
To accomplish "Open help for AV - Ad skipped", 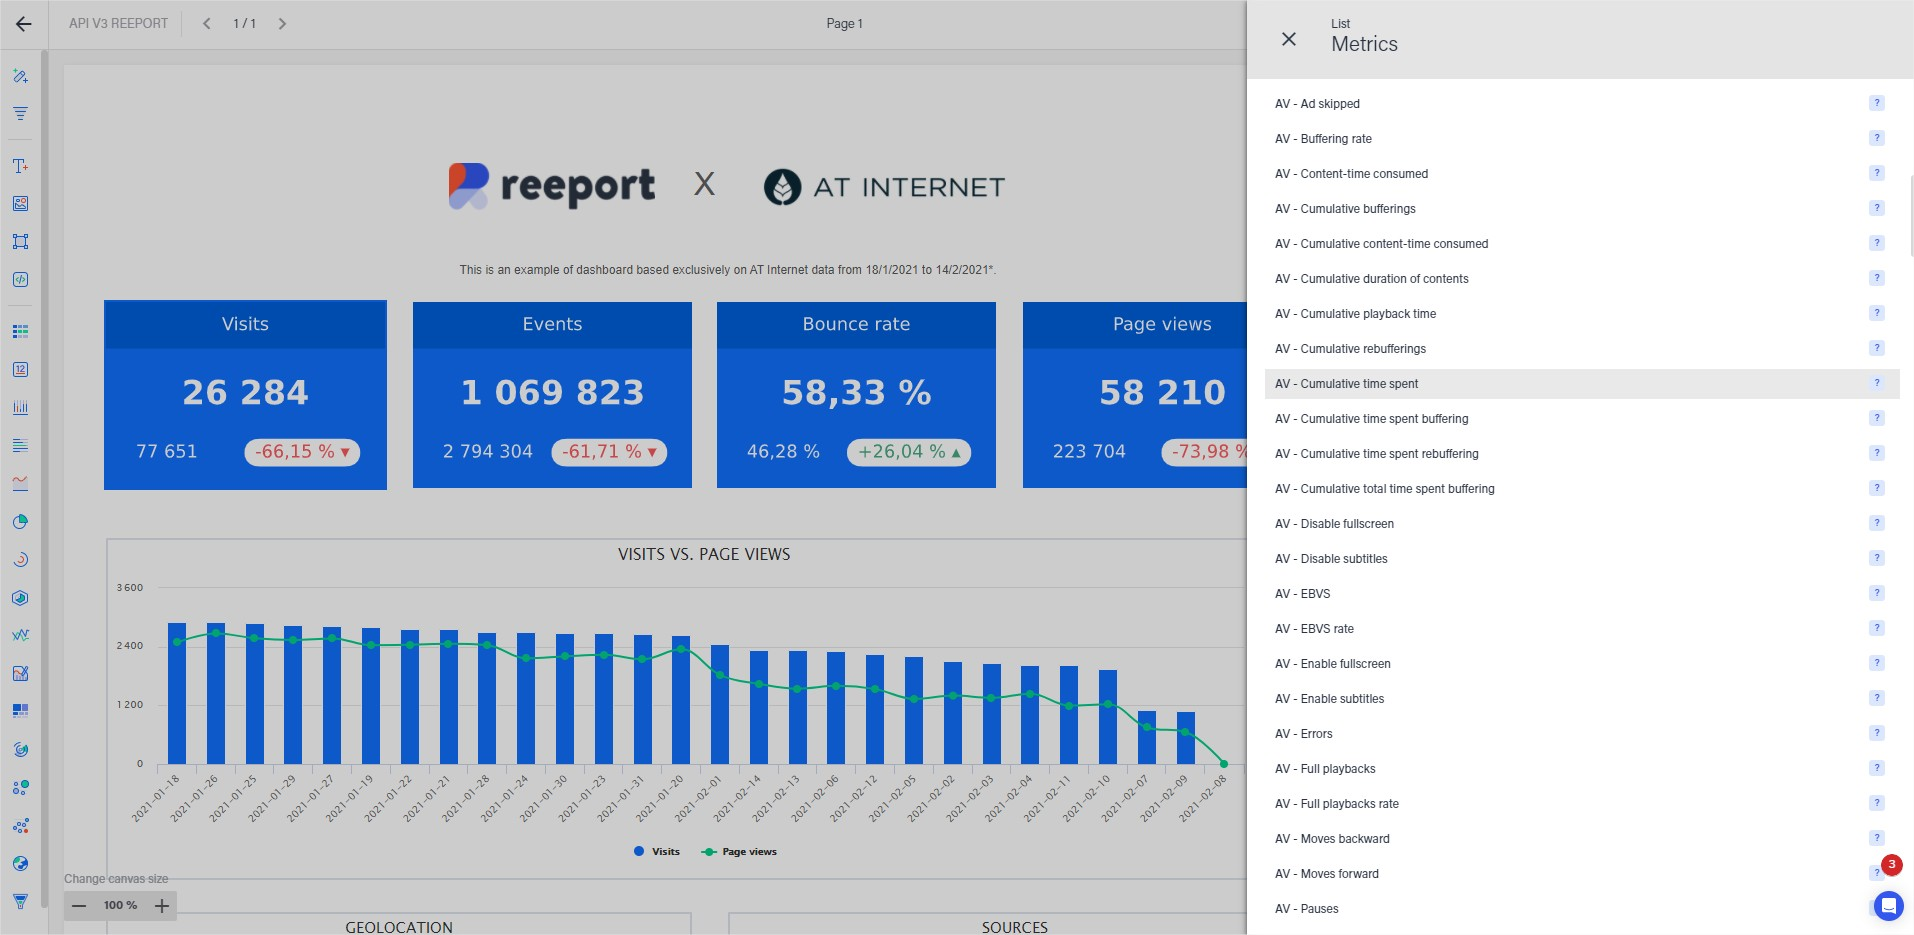I will click(x=1876, y=103).
